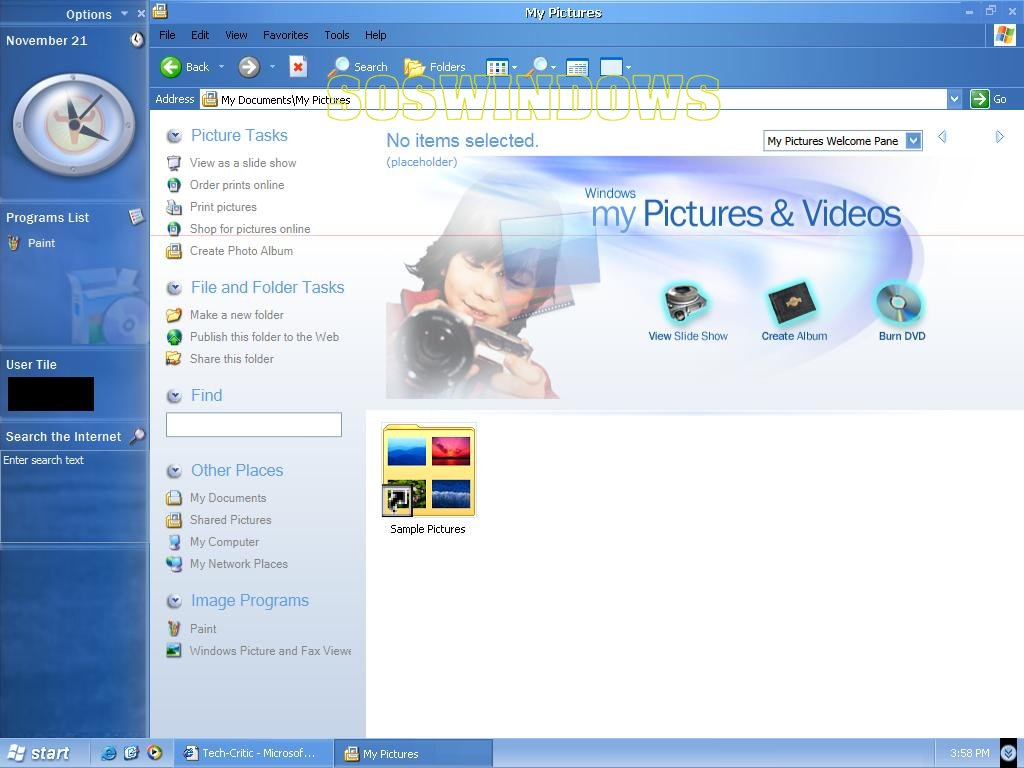Launch Internet Explorer from quick launch

[x=108, y=754]
